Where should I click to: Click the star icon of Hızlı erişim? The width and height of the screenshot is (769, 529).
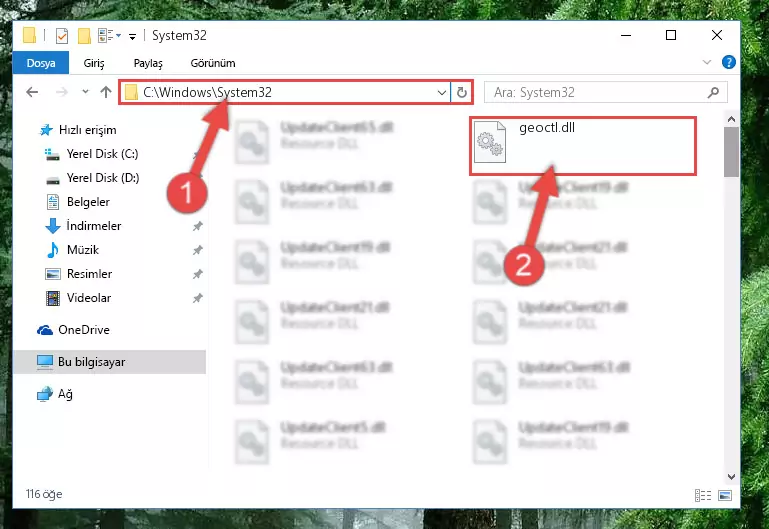click(x=46, y=130)
